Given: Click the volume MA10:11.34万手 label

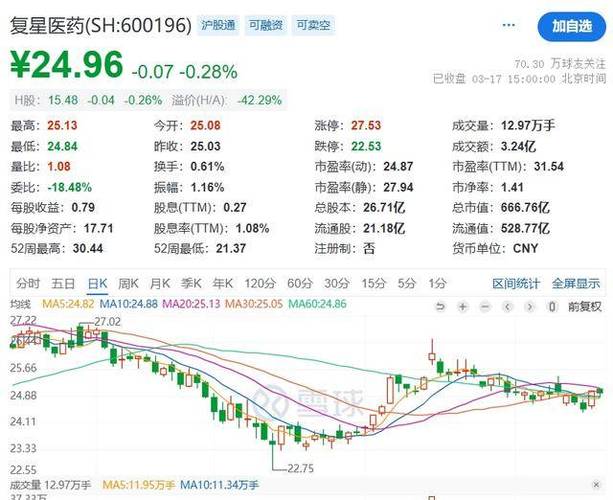Looking at the screenshot, I should coord(219,485).
